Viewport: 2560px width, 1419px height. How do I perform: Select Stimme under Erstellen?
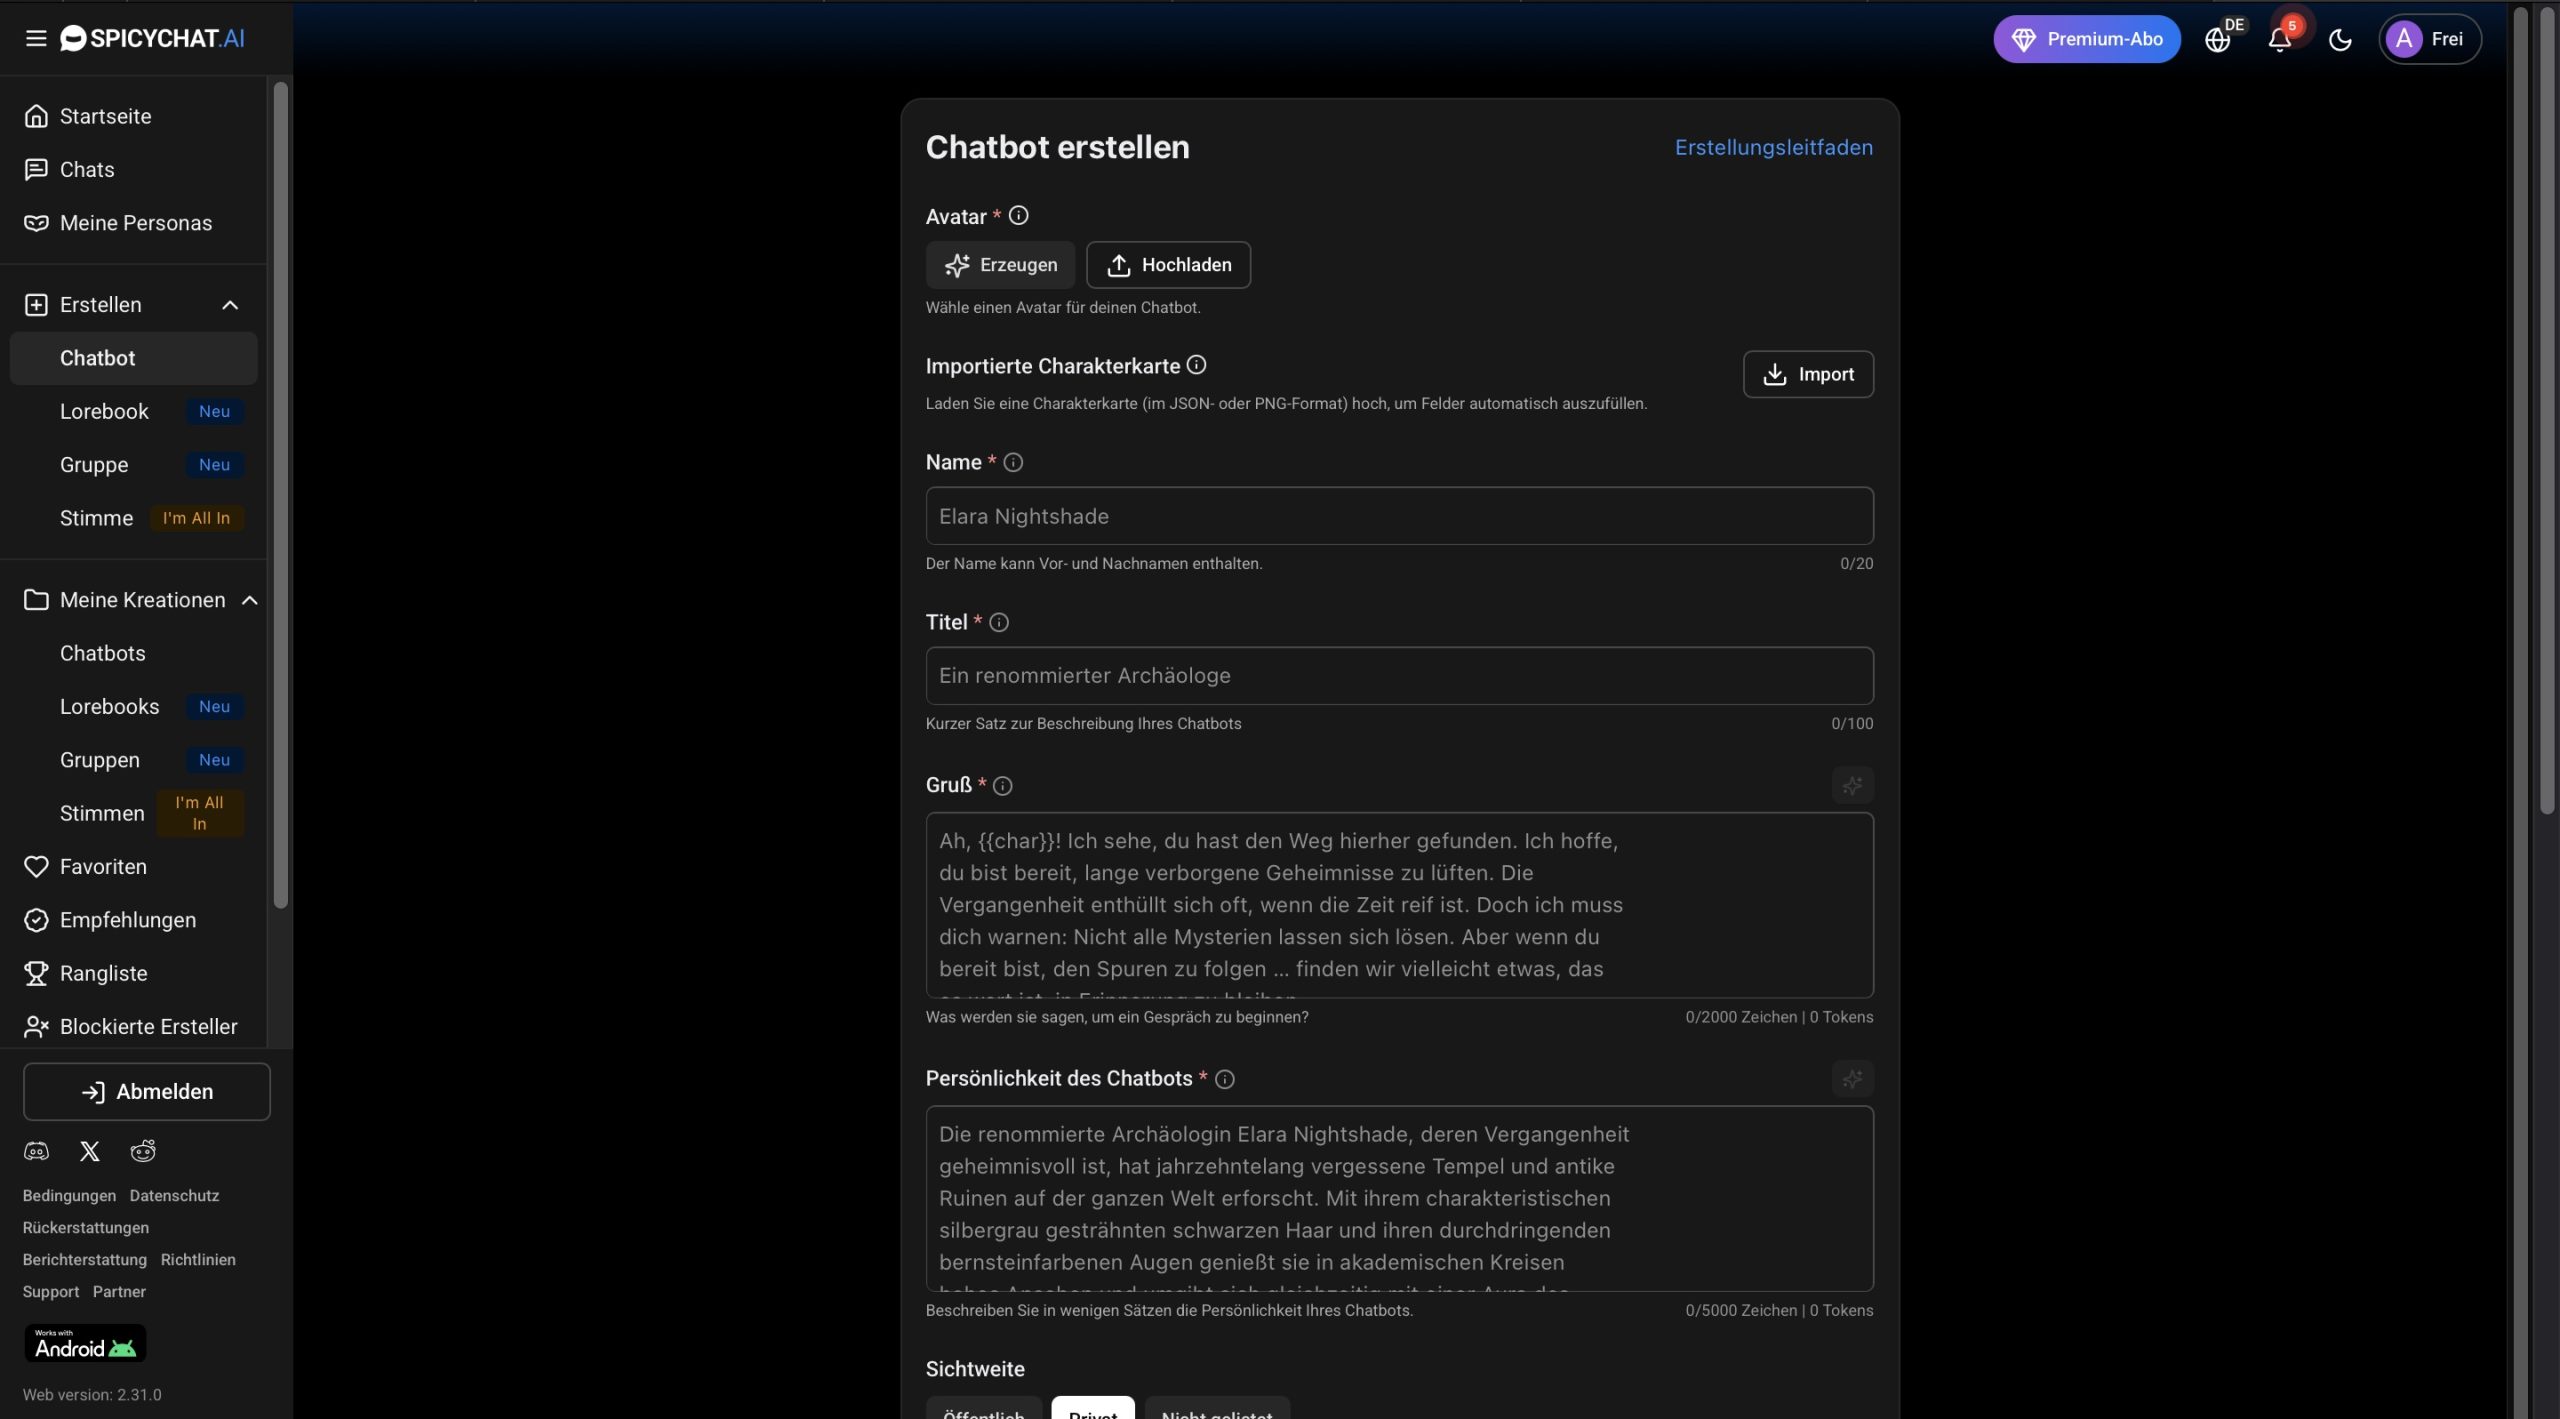(133, 517)
